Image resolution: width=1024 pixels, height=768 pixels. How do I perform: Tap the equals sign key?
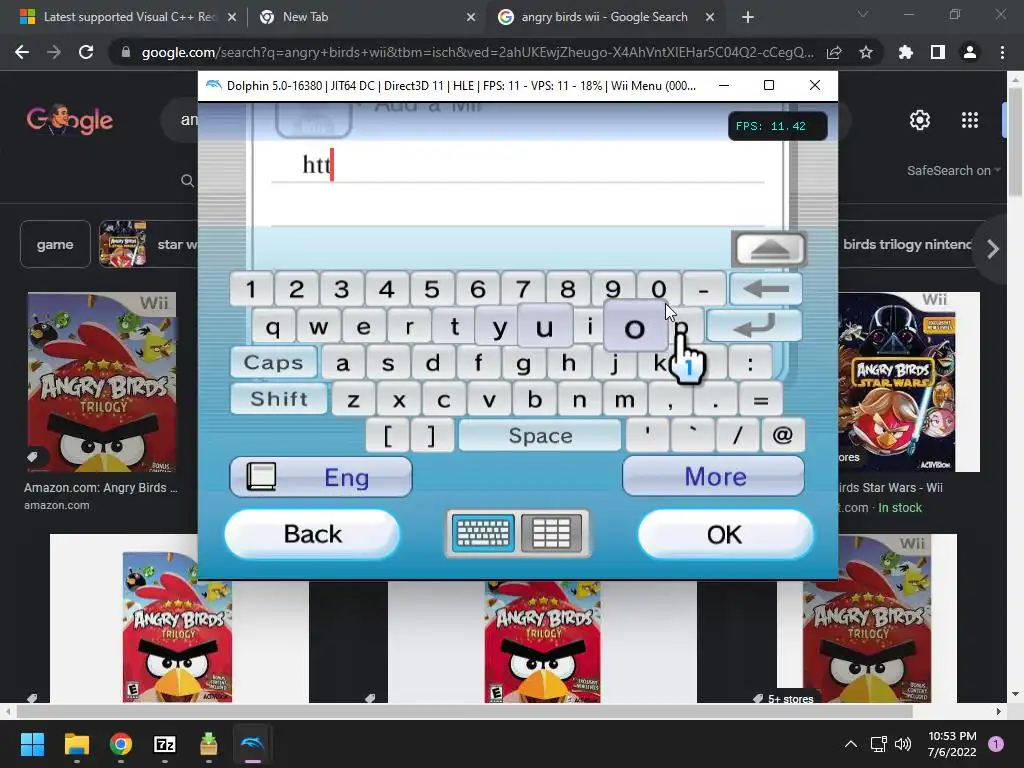(761, 399)
